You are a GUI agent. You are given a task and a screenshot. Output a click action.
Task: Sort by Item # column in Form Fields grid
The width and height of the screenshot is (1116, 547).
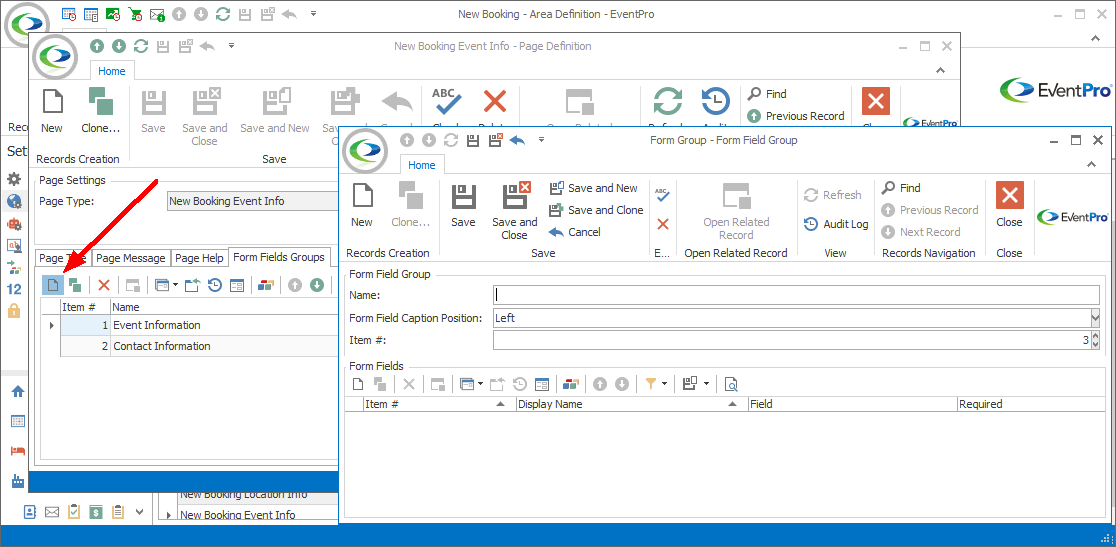tap(438, 404)
